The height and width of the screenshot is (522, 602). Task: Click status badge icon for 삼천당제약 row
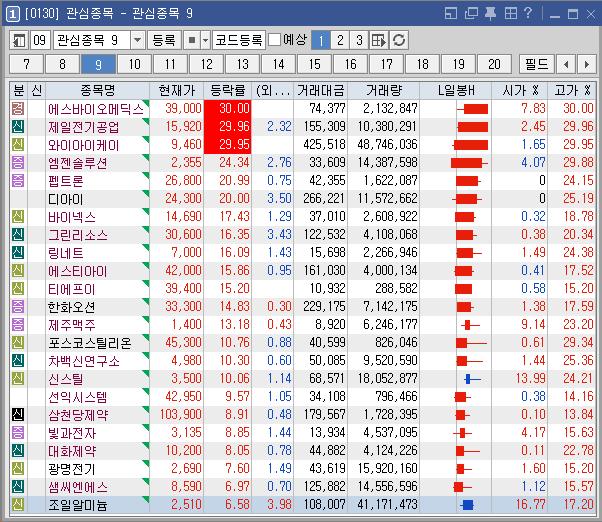click(18, 415)
